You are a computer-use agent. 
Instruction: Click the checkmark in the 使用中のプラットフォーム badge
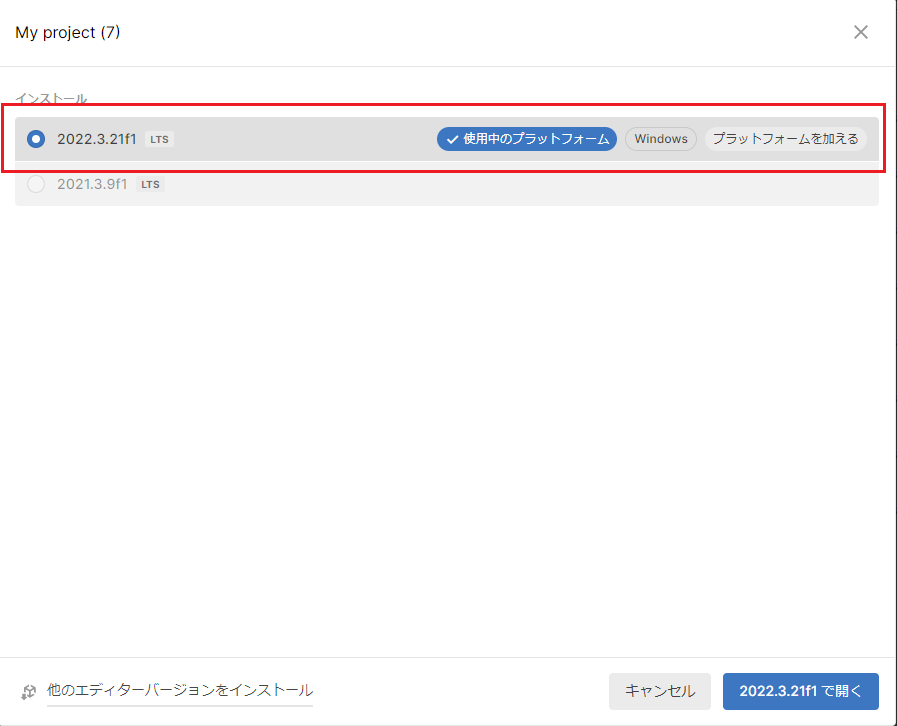[x=452, y=139]
